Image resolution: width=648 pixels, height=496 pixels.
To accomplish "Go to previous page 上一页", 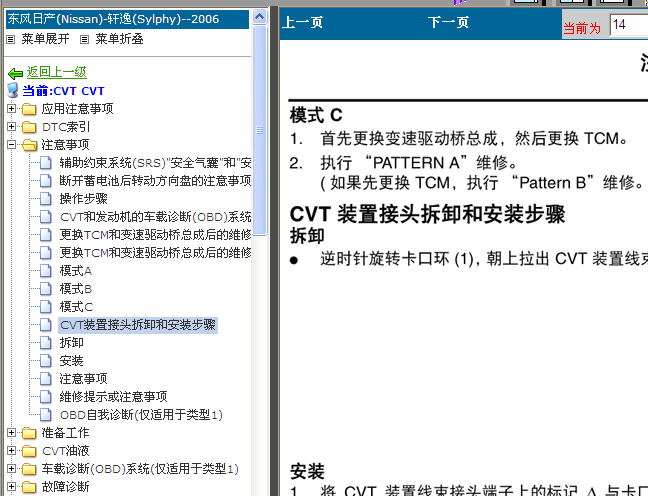I will (302, 22).
